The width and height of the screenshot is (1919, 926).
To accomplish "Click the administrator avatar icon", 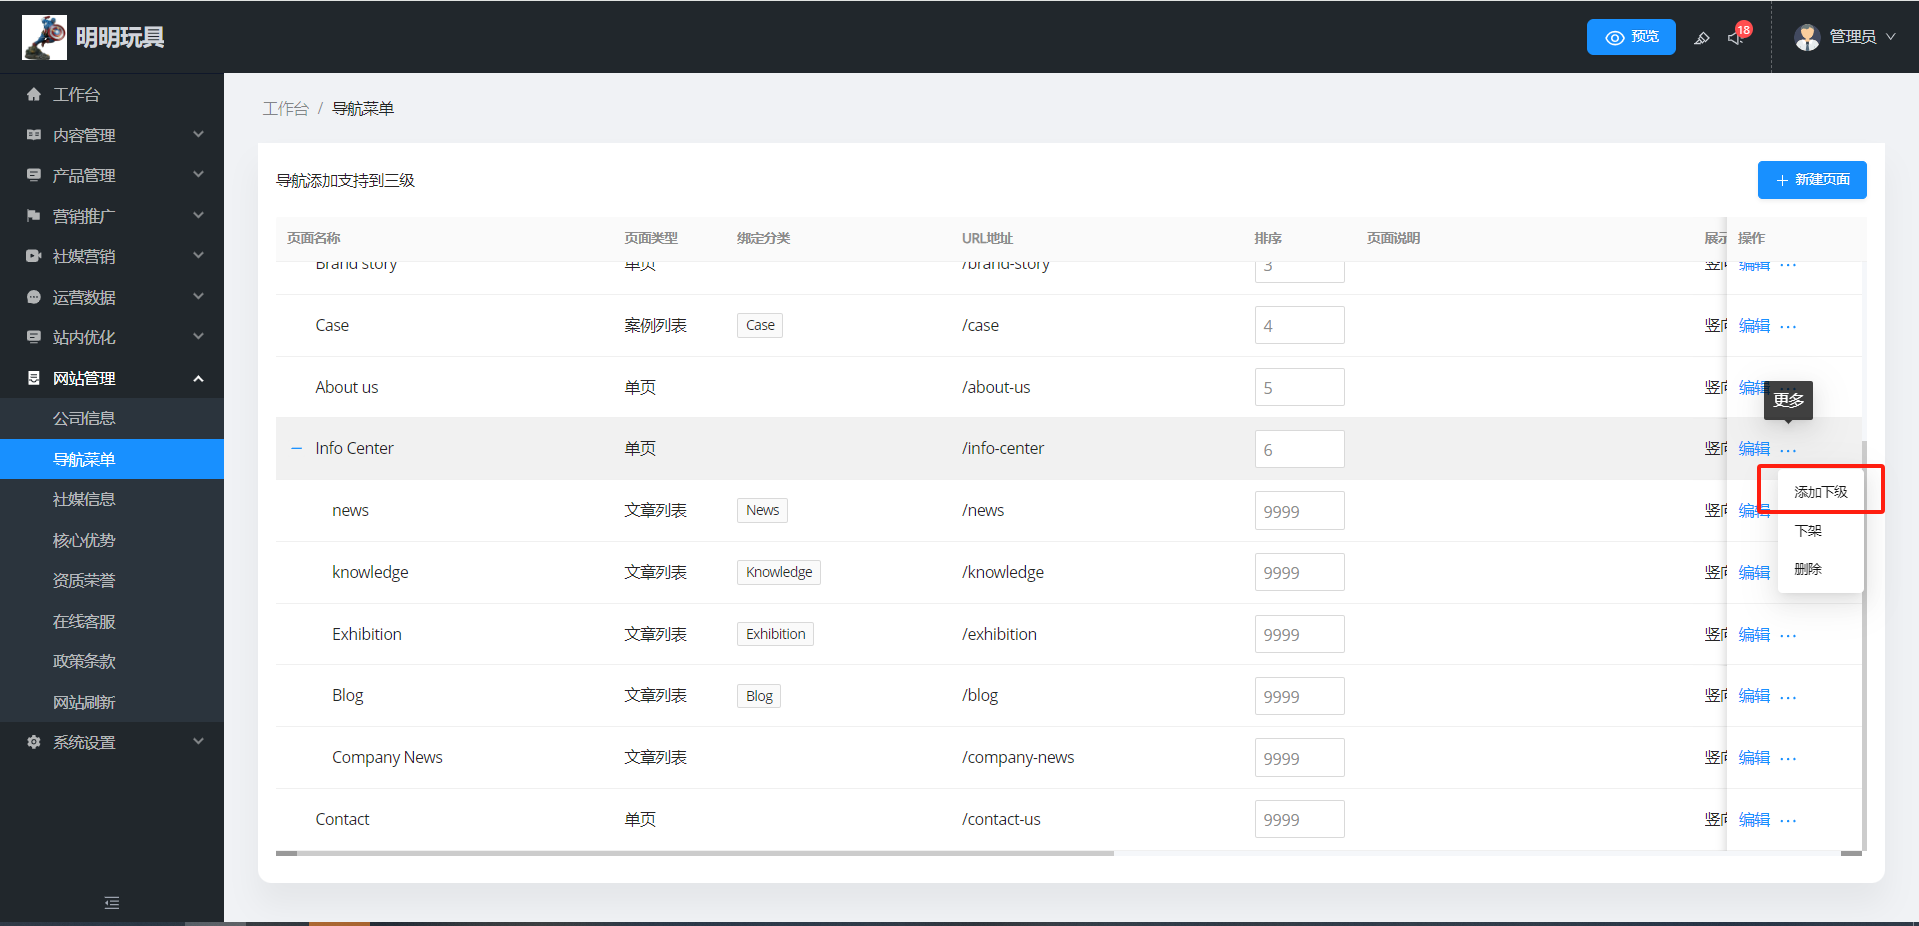I will tap(1807, 37).
